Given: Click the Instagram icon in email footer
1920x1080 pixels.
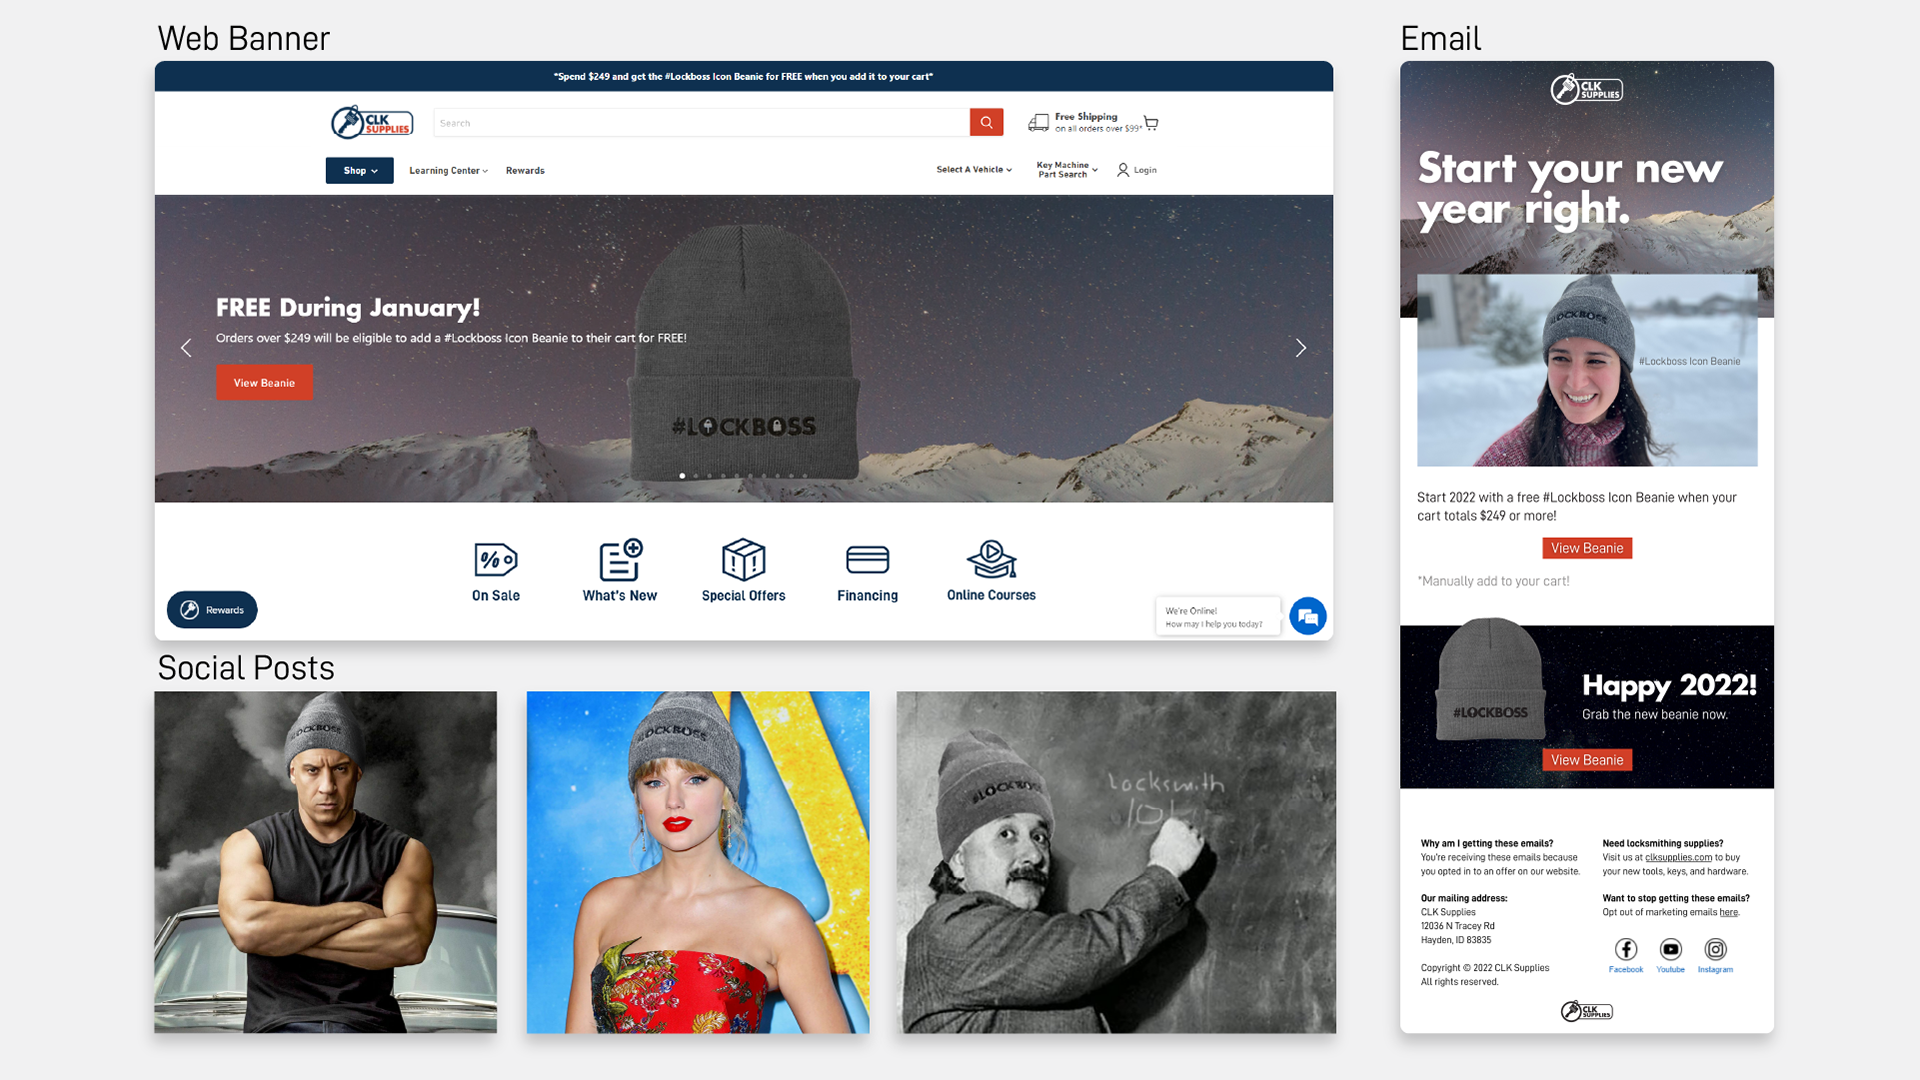Looking at the screenshot, I should [1716, 949].
